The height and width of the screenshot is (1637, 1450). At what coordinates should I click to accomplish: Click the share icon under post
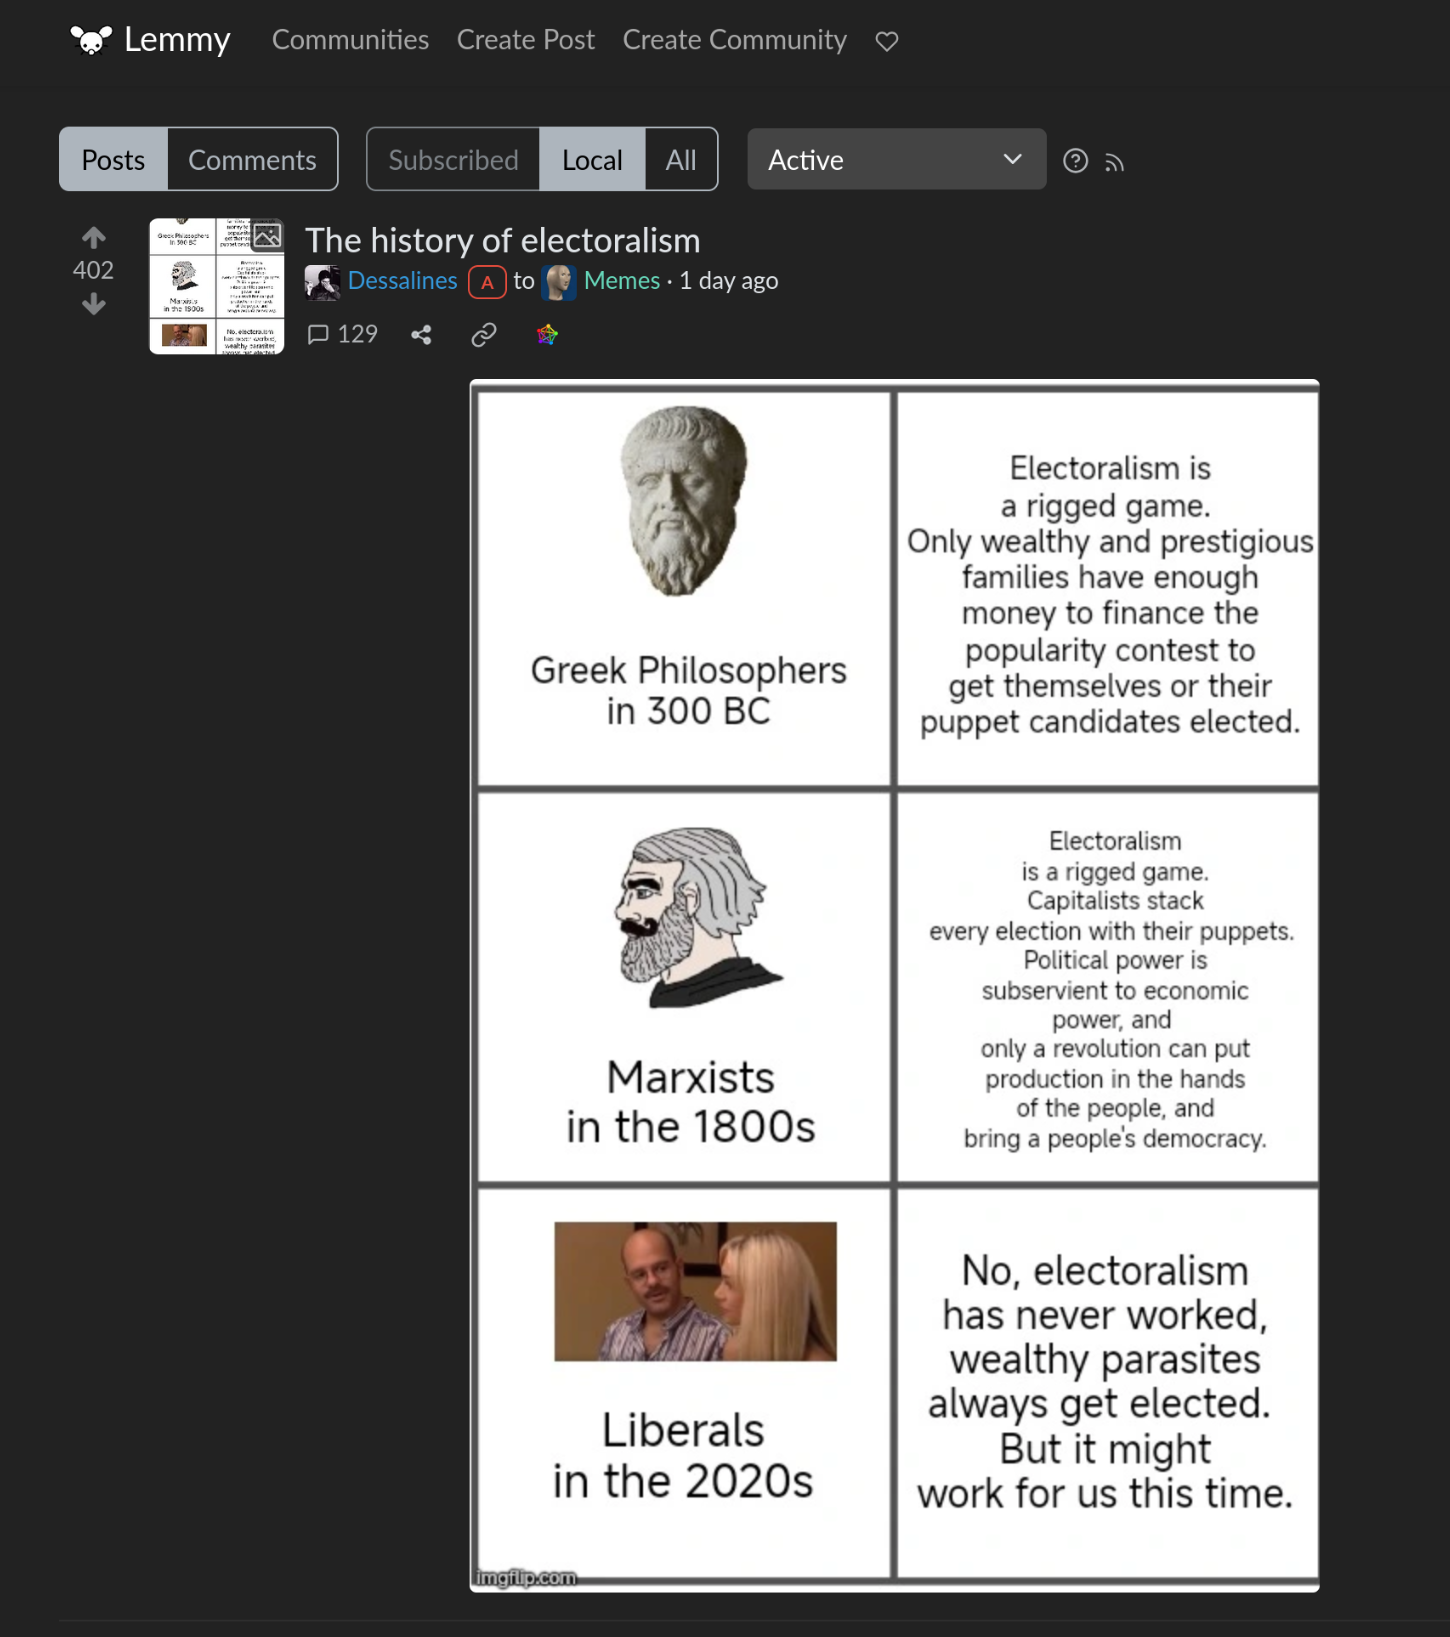pyautogui.click(x=421, y=335)
